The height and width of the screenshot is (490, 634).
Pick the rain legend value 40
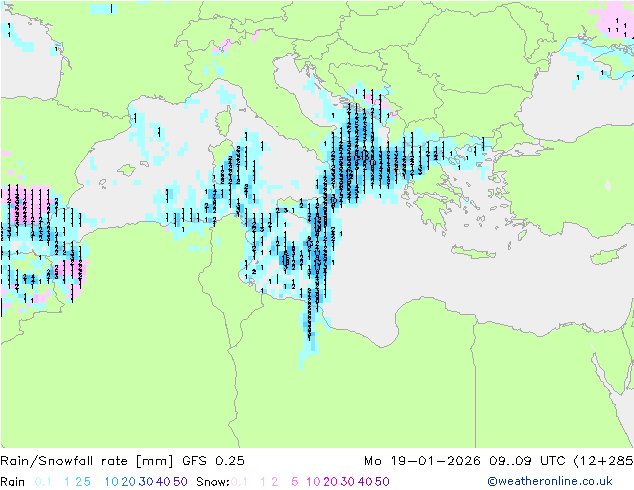pos(163,482)
